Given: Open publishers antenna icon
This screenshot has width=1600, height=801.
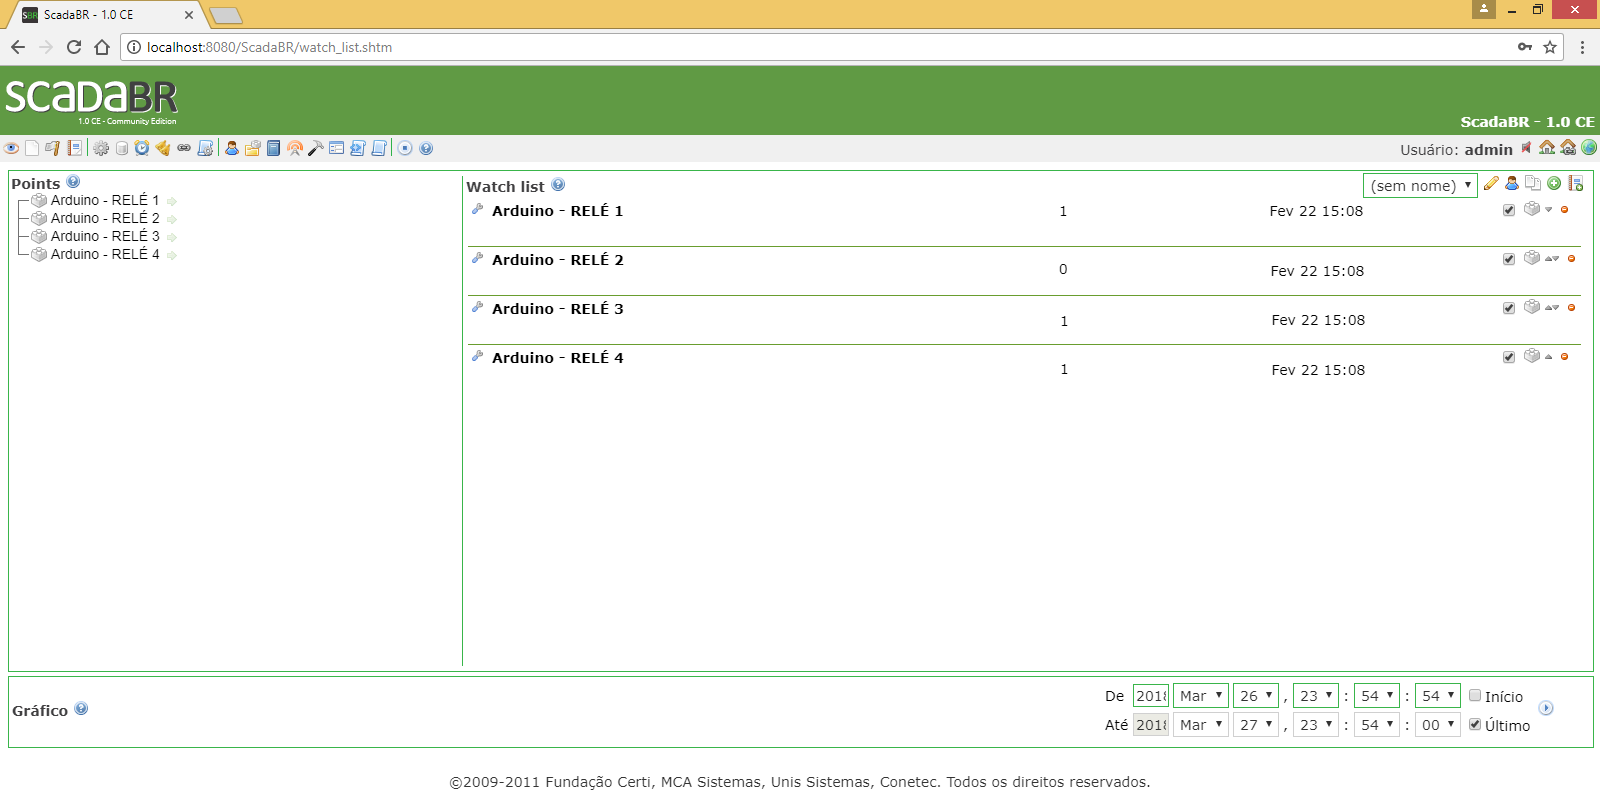Looking at the screenshot, I should (295, 148).
